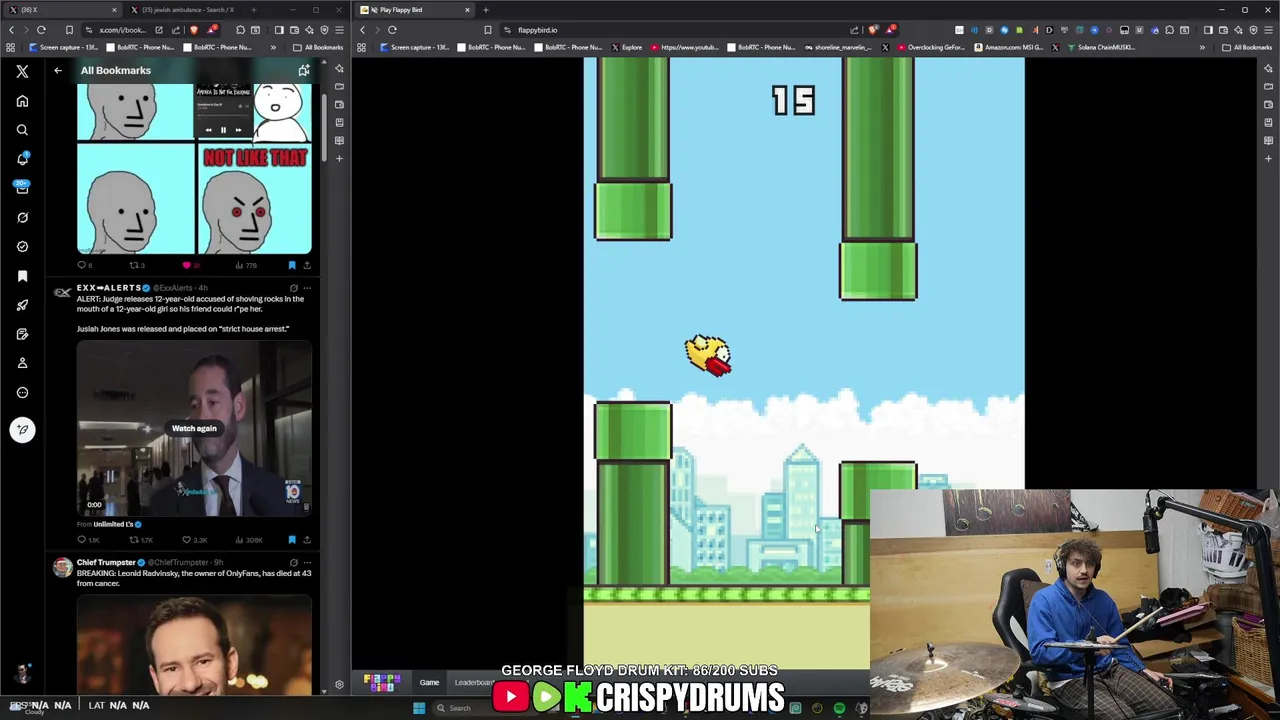Click the bookmark folder icon in the All Bookmarks header

pyautogui.click(x=303, y=70)
